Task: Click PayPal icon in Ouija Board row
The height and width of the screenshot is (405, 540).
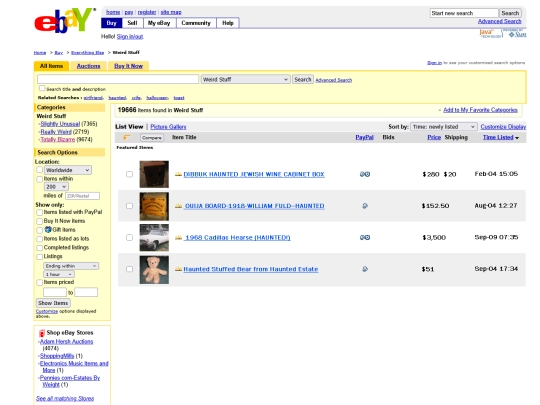Action: point(365,206)
